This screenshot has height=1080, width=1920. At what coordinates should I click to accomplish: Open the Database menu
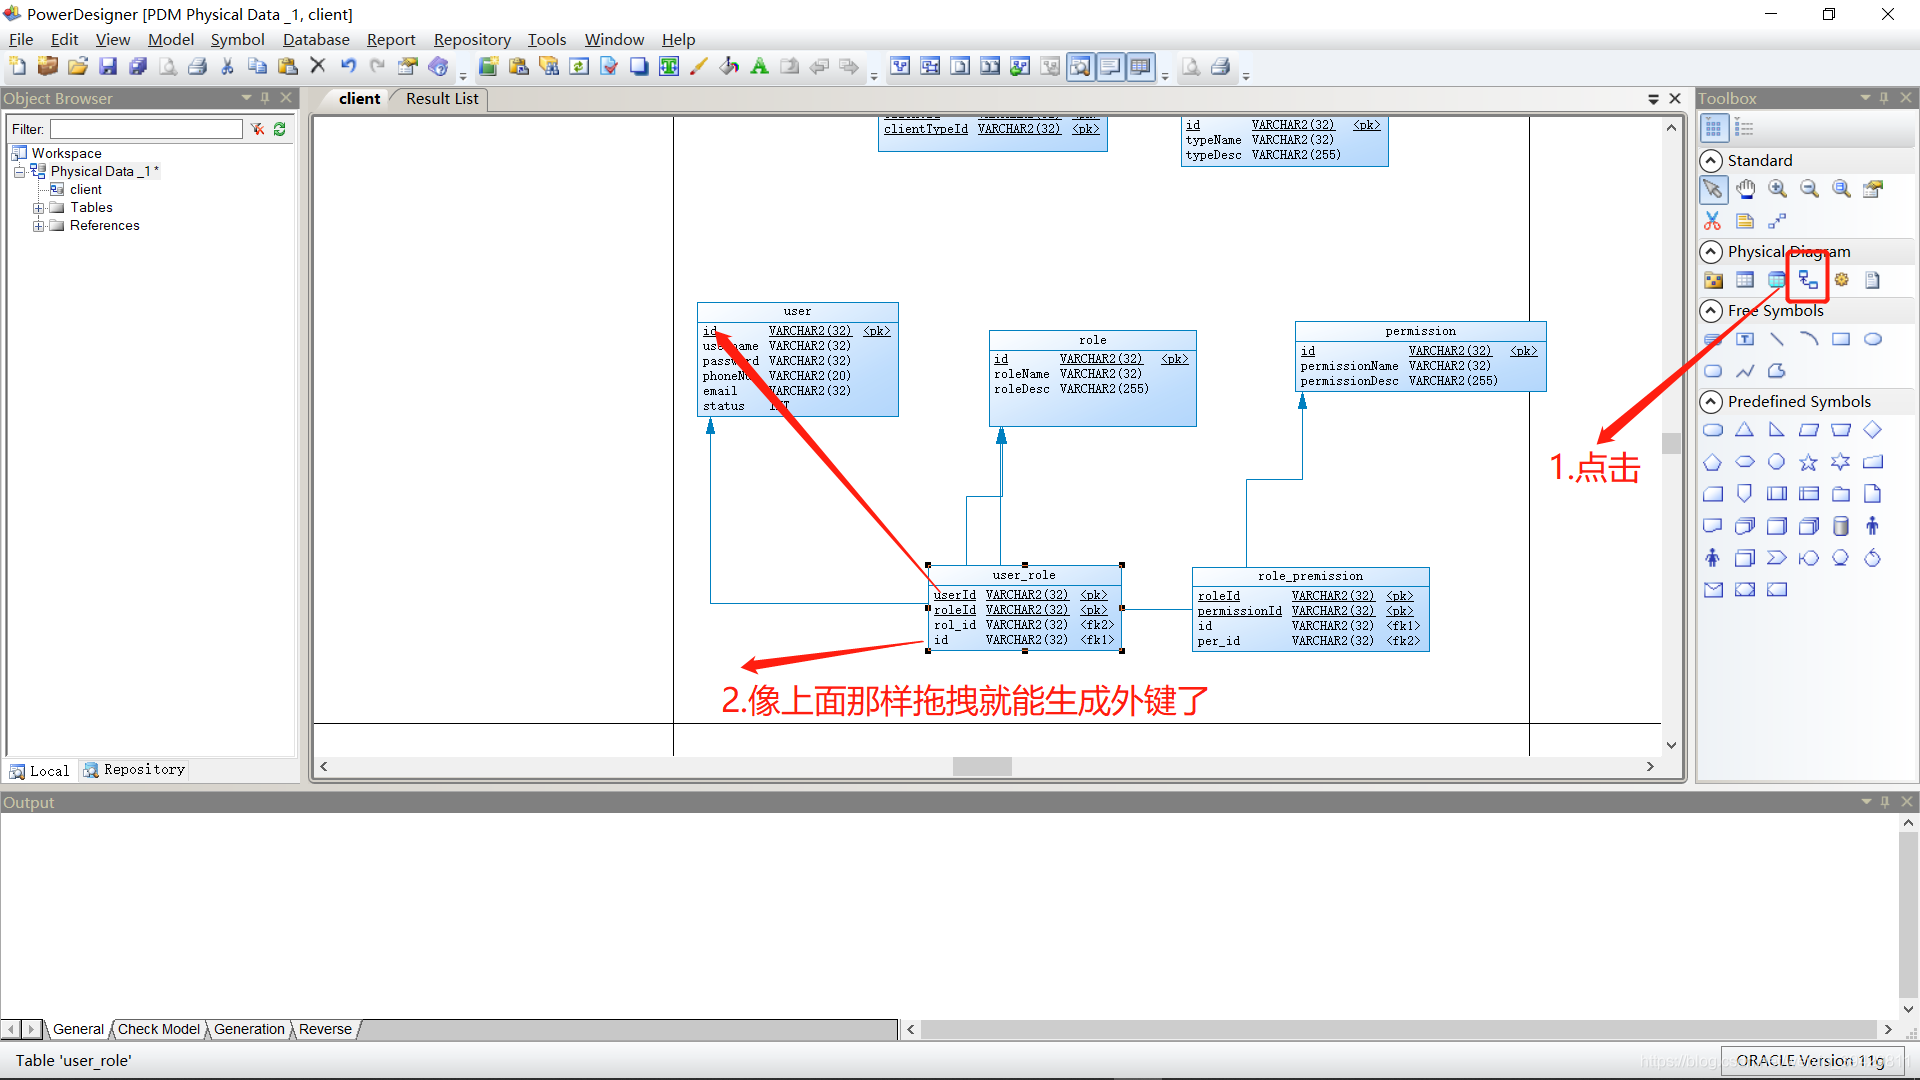pos(316,40)
